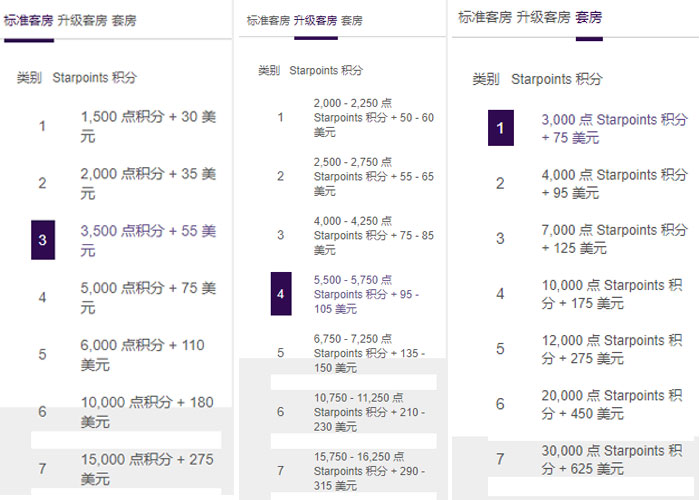Image resolution: width=700 pixels, height=500 pixels.
Task: Select highlighted category 3 box, left panel
Action: [x=43, y=240]
